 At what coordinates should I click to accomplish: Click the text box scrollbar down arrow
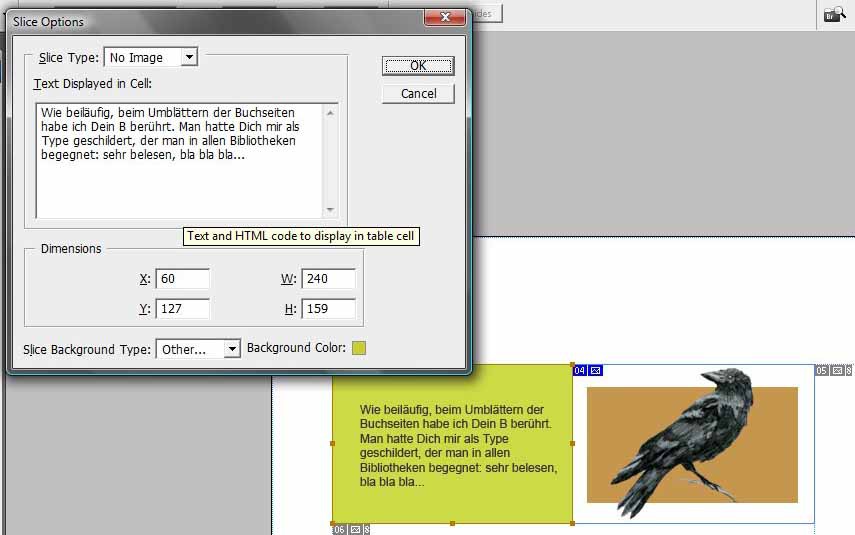[330, 210]
